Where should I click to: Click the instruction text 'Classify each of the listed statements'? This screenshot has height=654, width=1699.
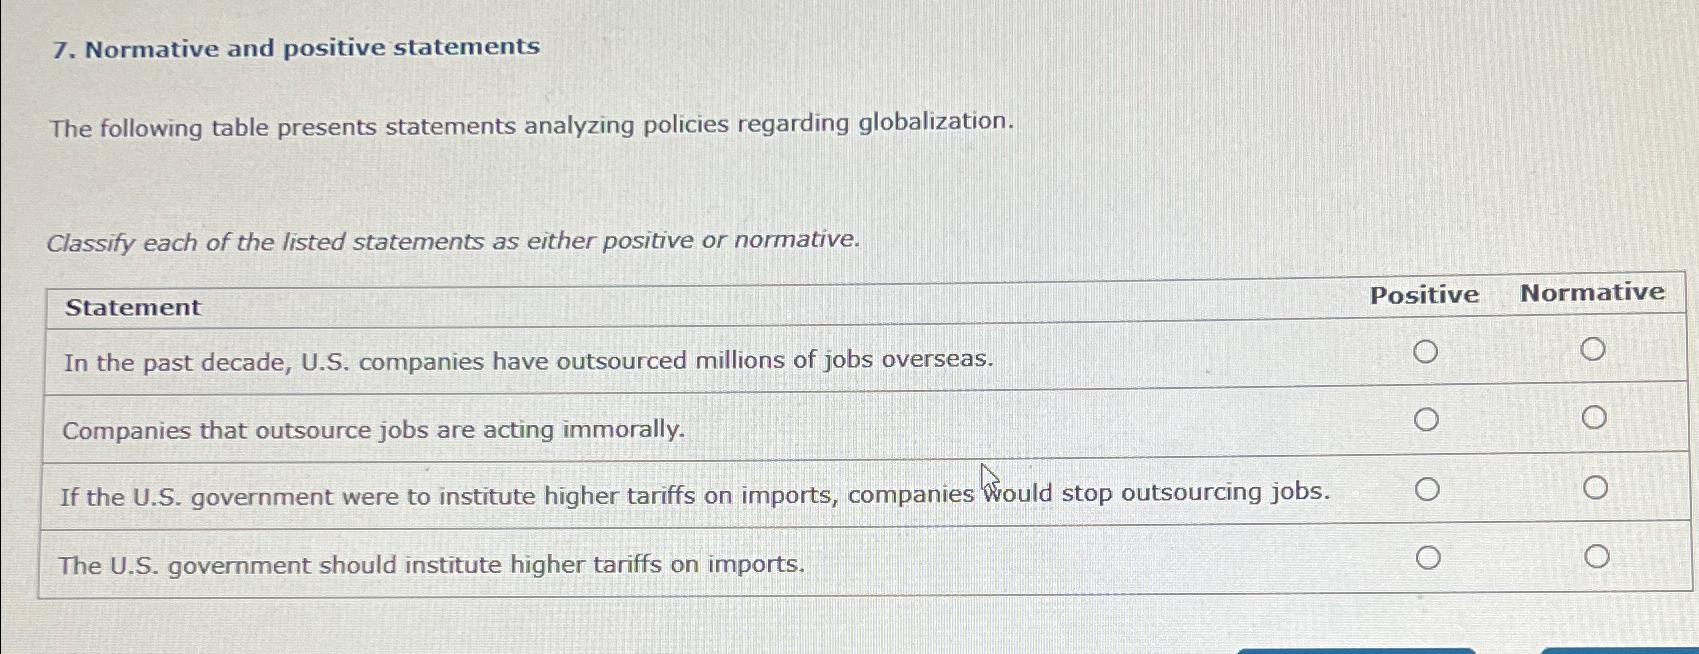(x=453, y=242)
